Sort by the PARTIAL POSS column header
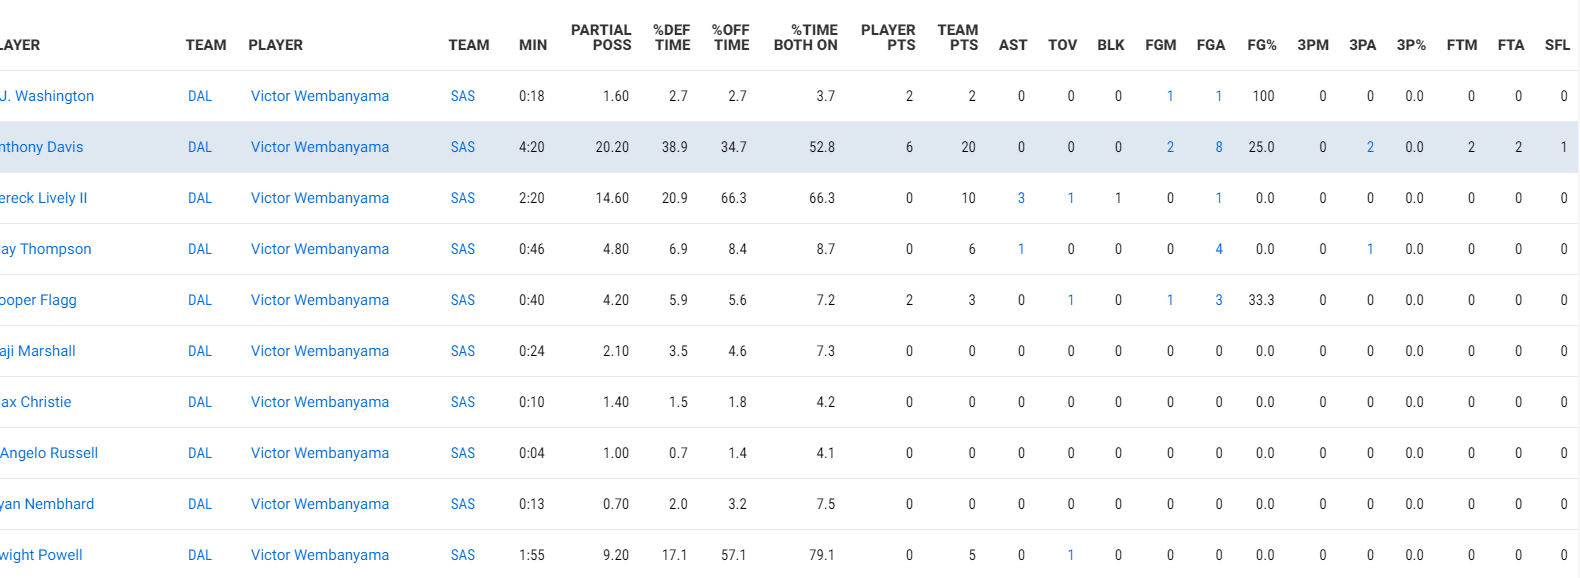Image resolution: width=1580 pixels, height=578 pixels. point(601,38)
